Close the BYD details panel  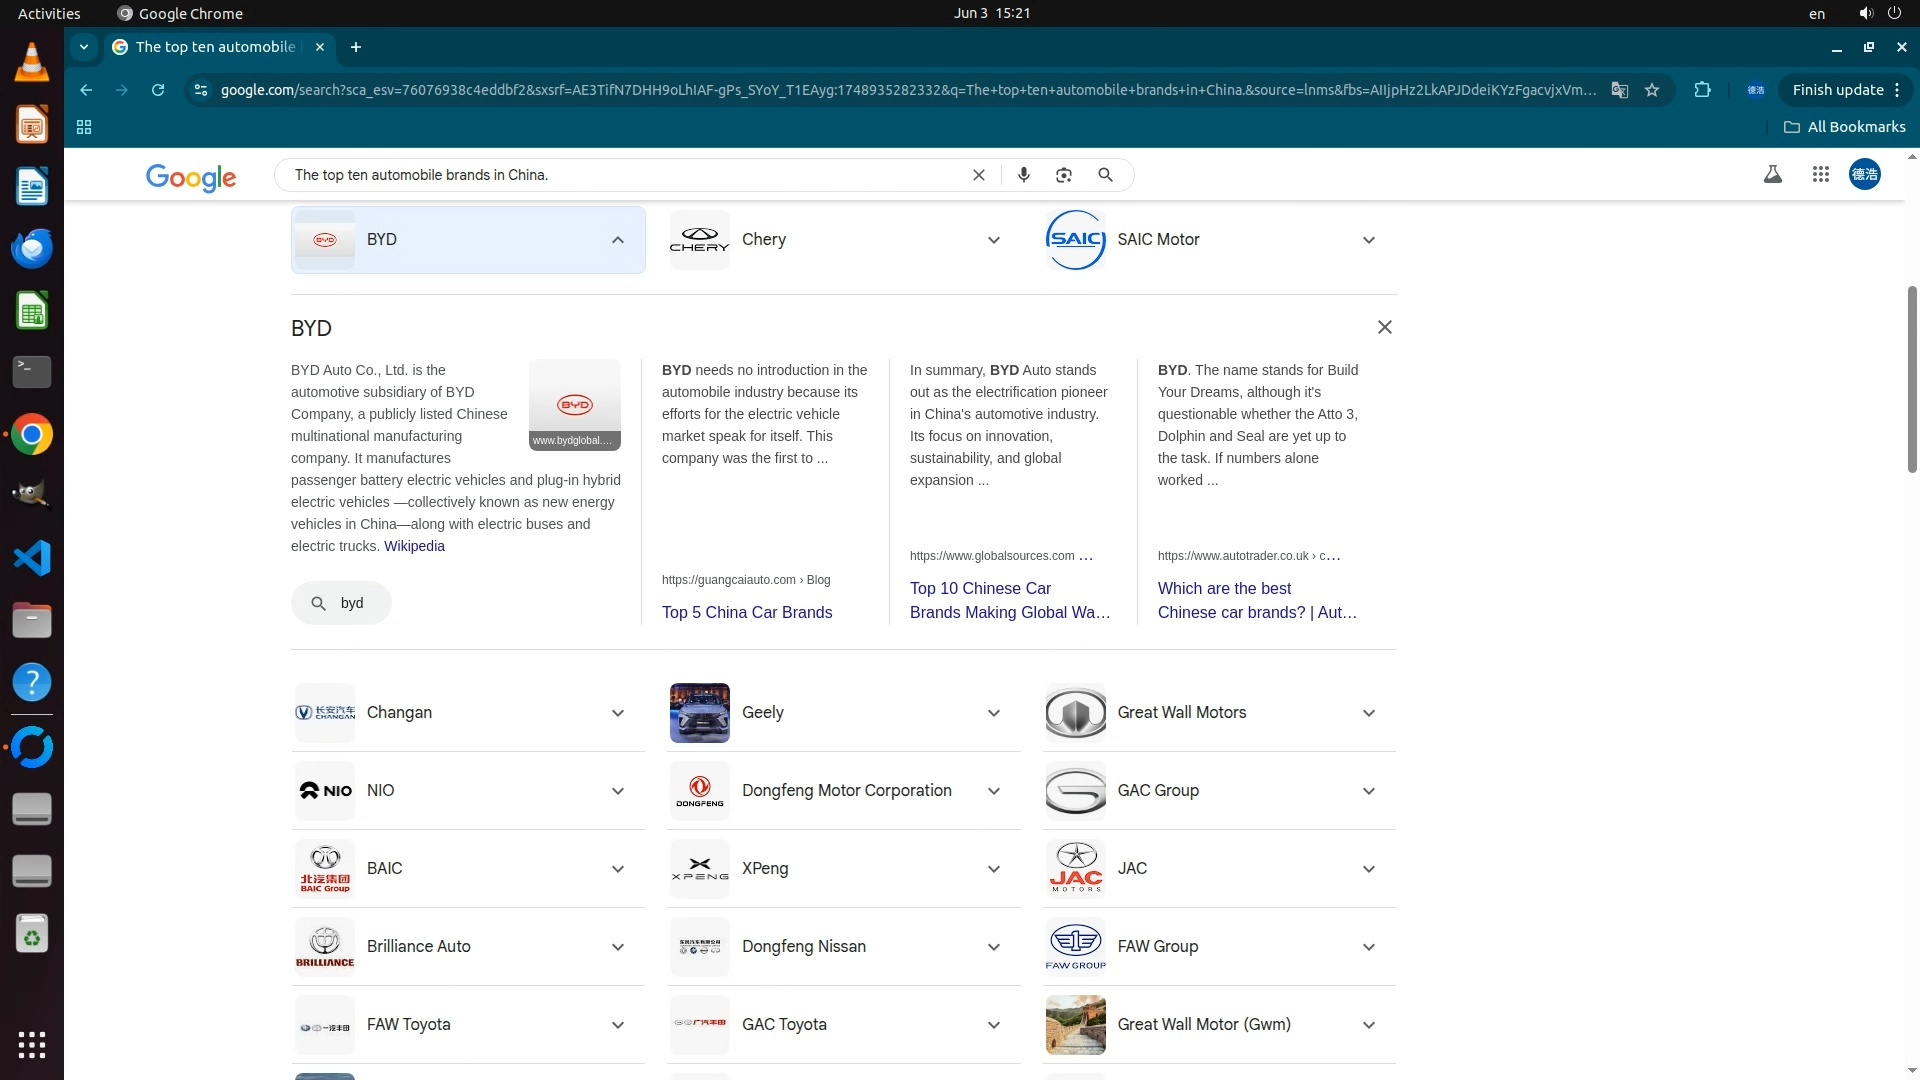[x=1384, y=327]
